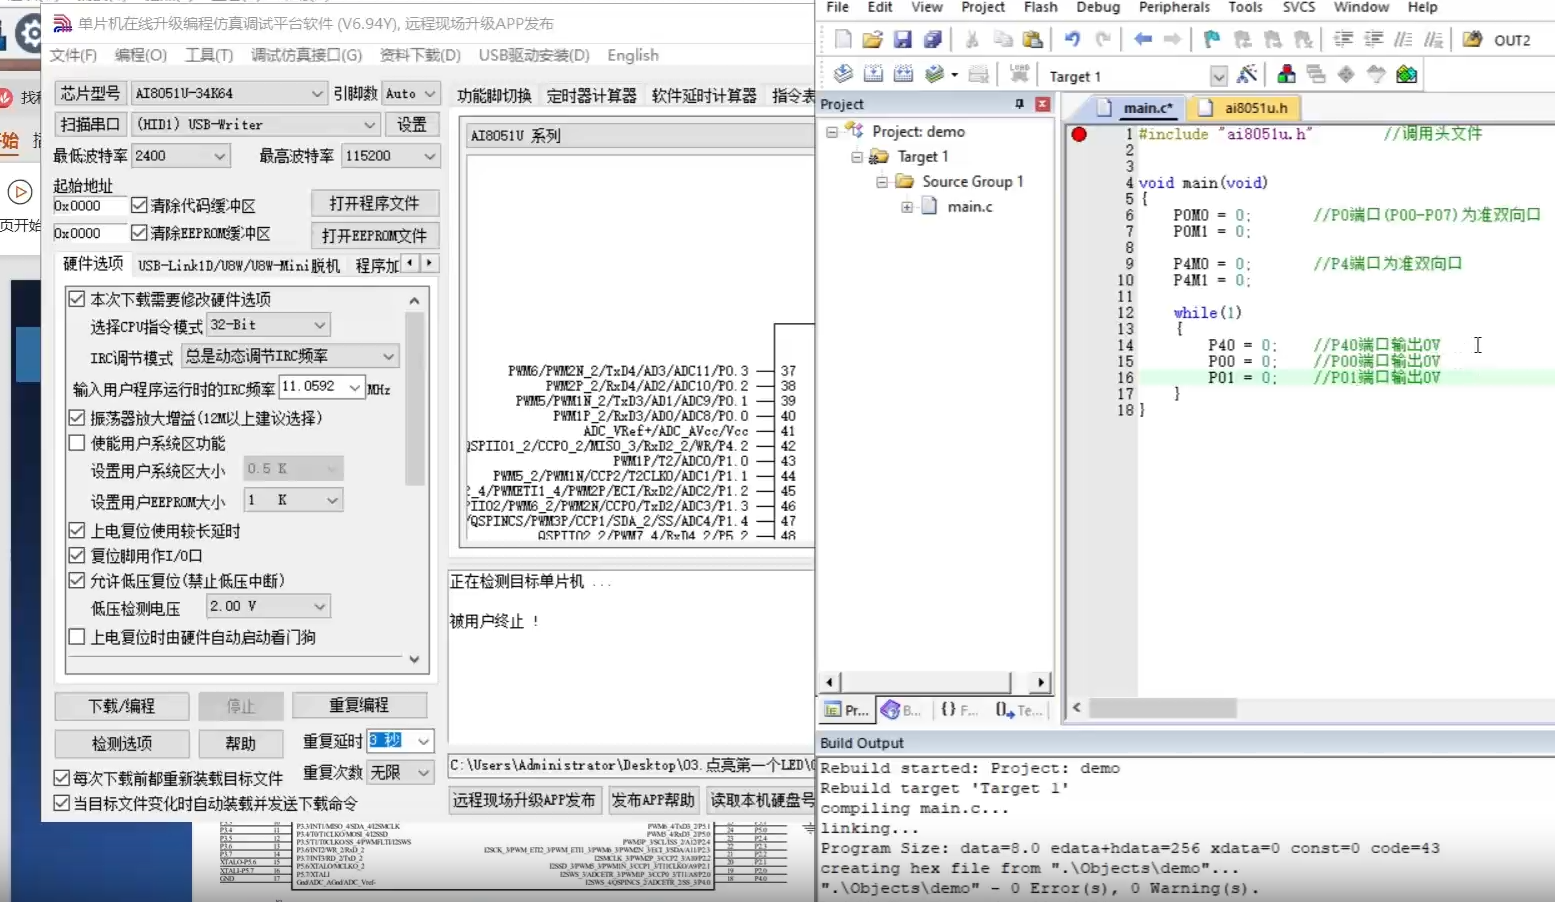Open the Target 1 selector dropdown in Keil
The width and height of the screenshot is (1555, 902).
[x=1218, y=76]
